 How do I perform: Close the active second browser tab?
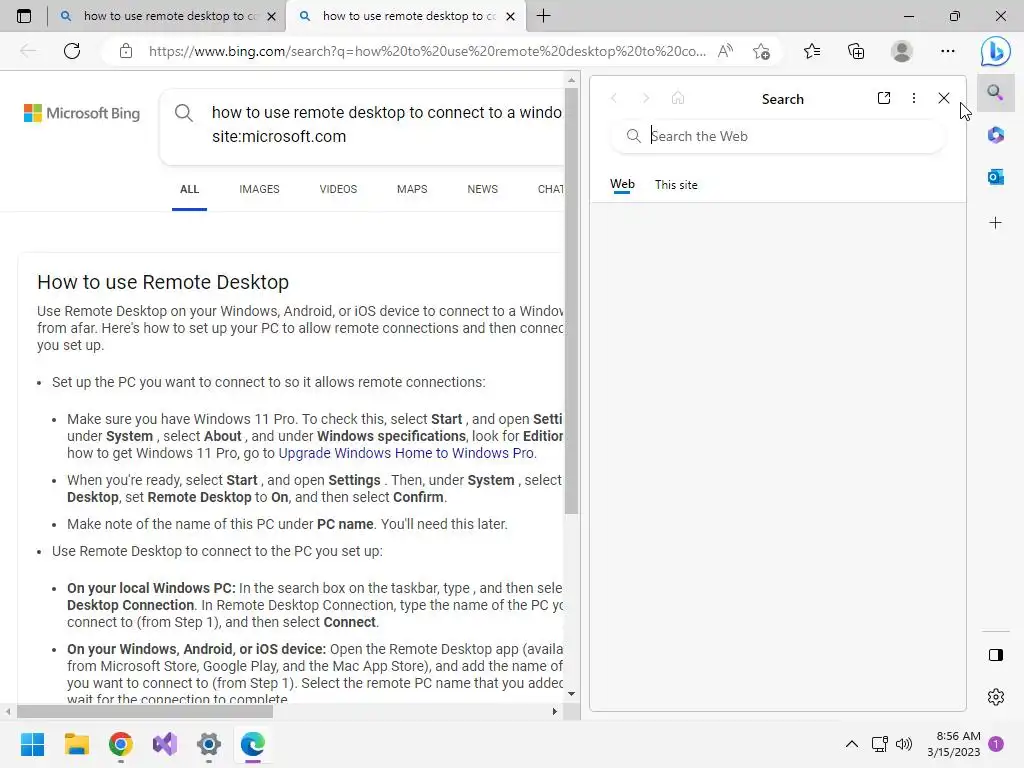point(511,16)
